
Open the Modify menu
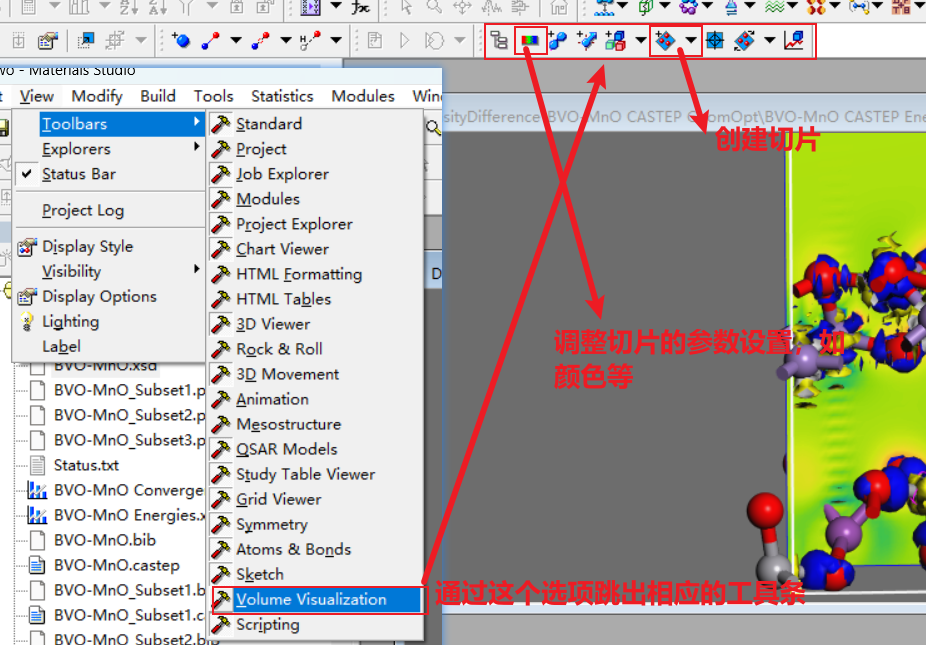pyautogui.click(x=97, y=96)
